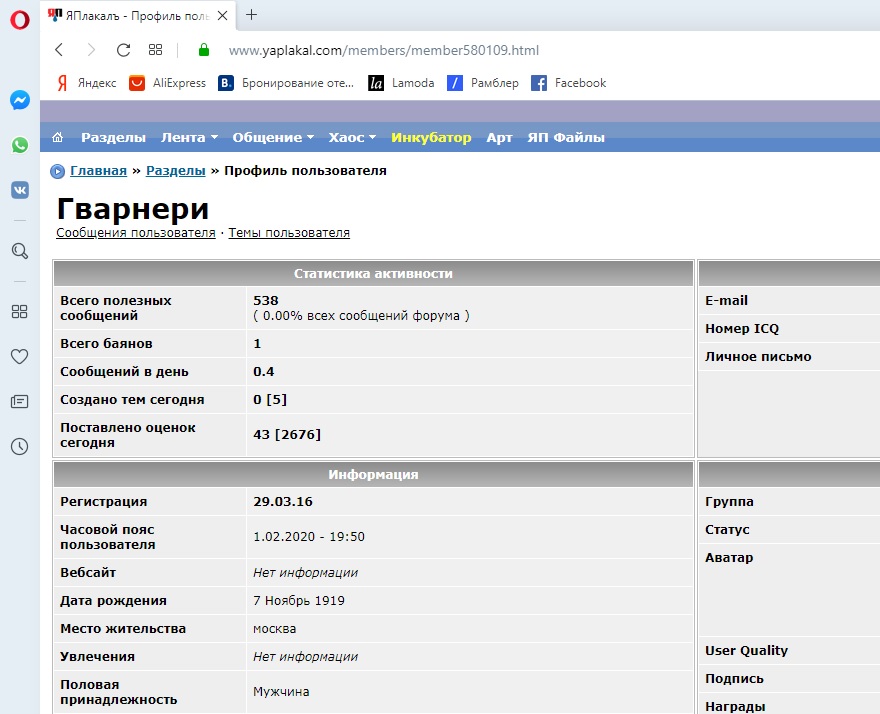Viewport: 880px width, 714px height.
Task: Open Сообщения пользователя link
Action: (x=136, y=232)
